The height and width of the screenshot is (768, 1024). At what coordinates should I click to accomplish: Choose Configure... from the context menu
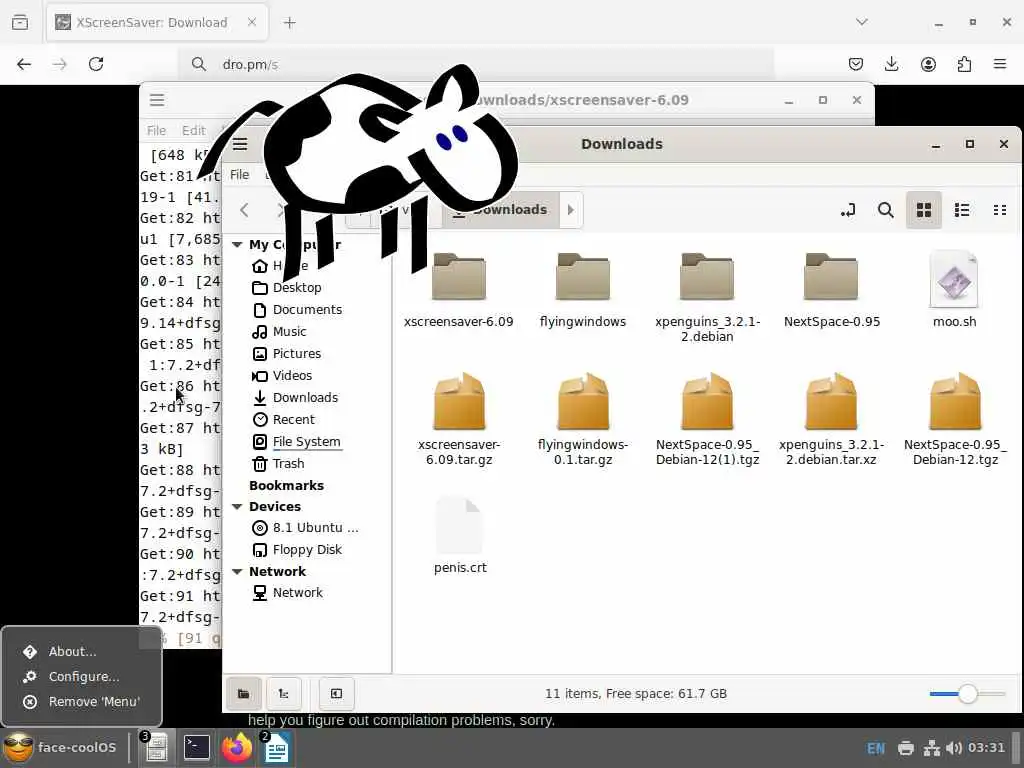click(82, 677)
